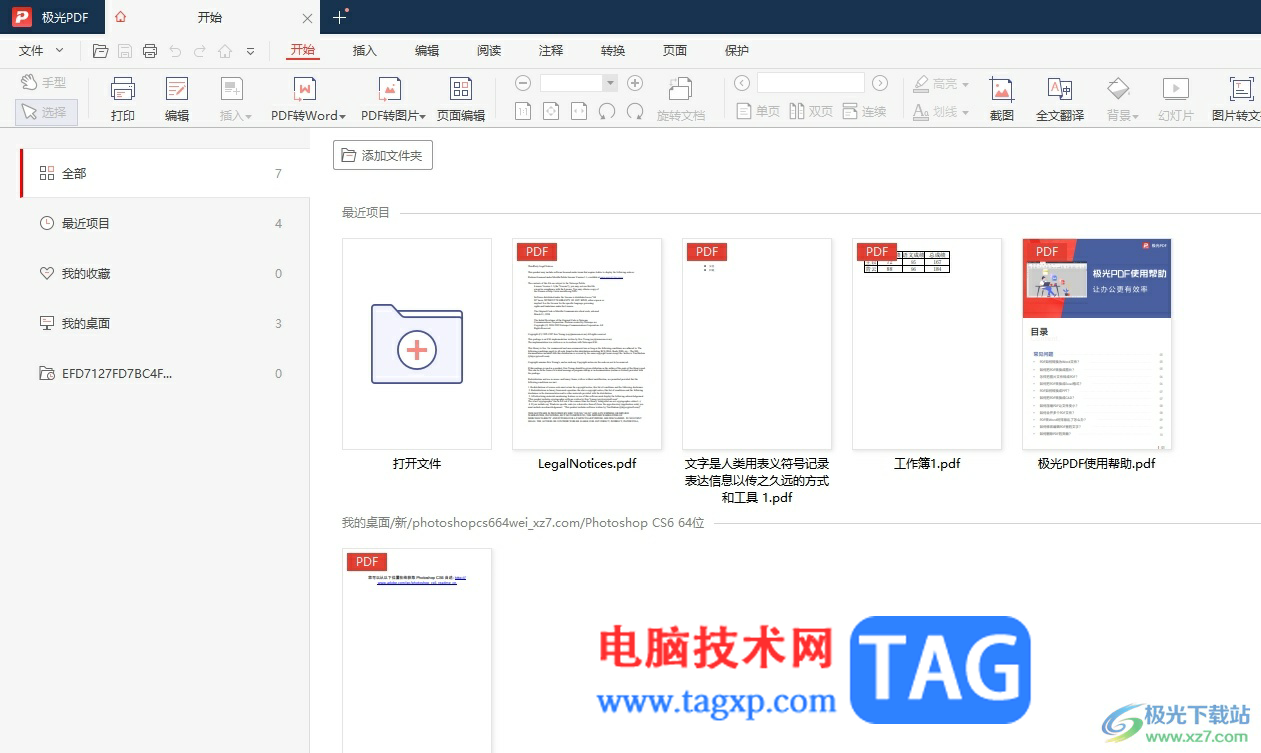Select 全部 in the sidebar
This screenshot has height=753, width=1261.
[165, 173]
